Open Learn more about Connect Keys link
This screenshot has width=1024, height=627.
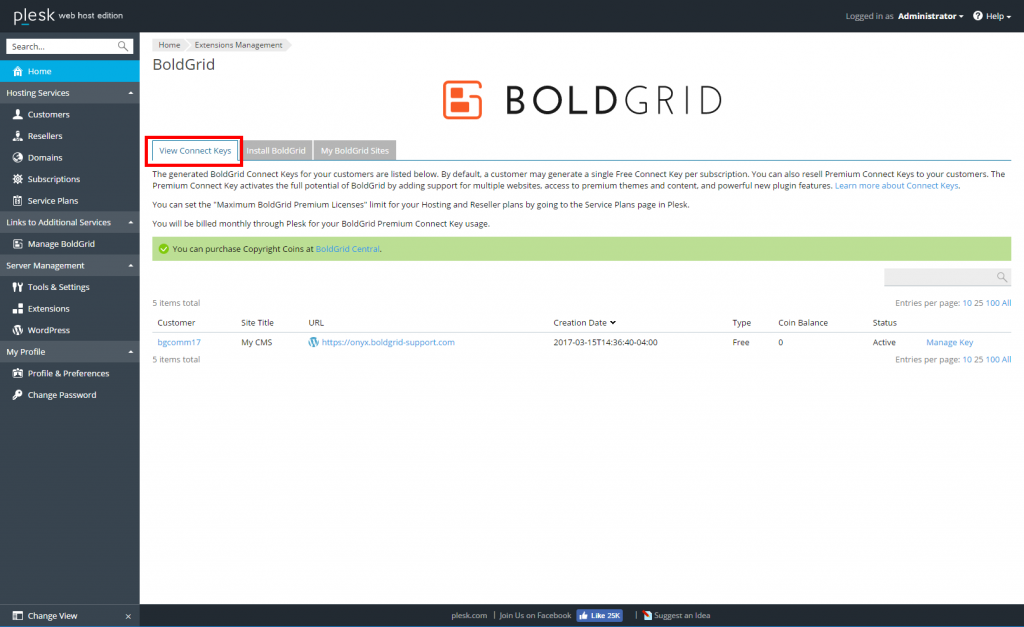[x=896, y=185]
